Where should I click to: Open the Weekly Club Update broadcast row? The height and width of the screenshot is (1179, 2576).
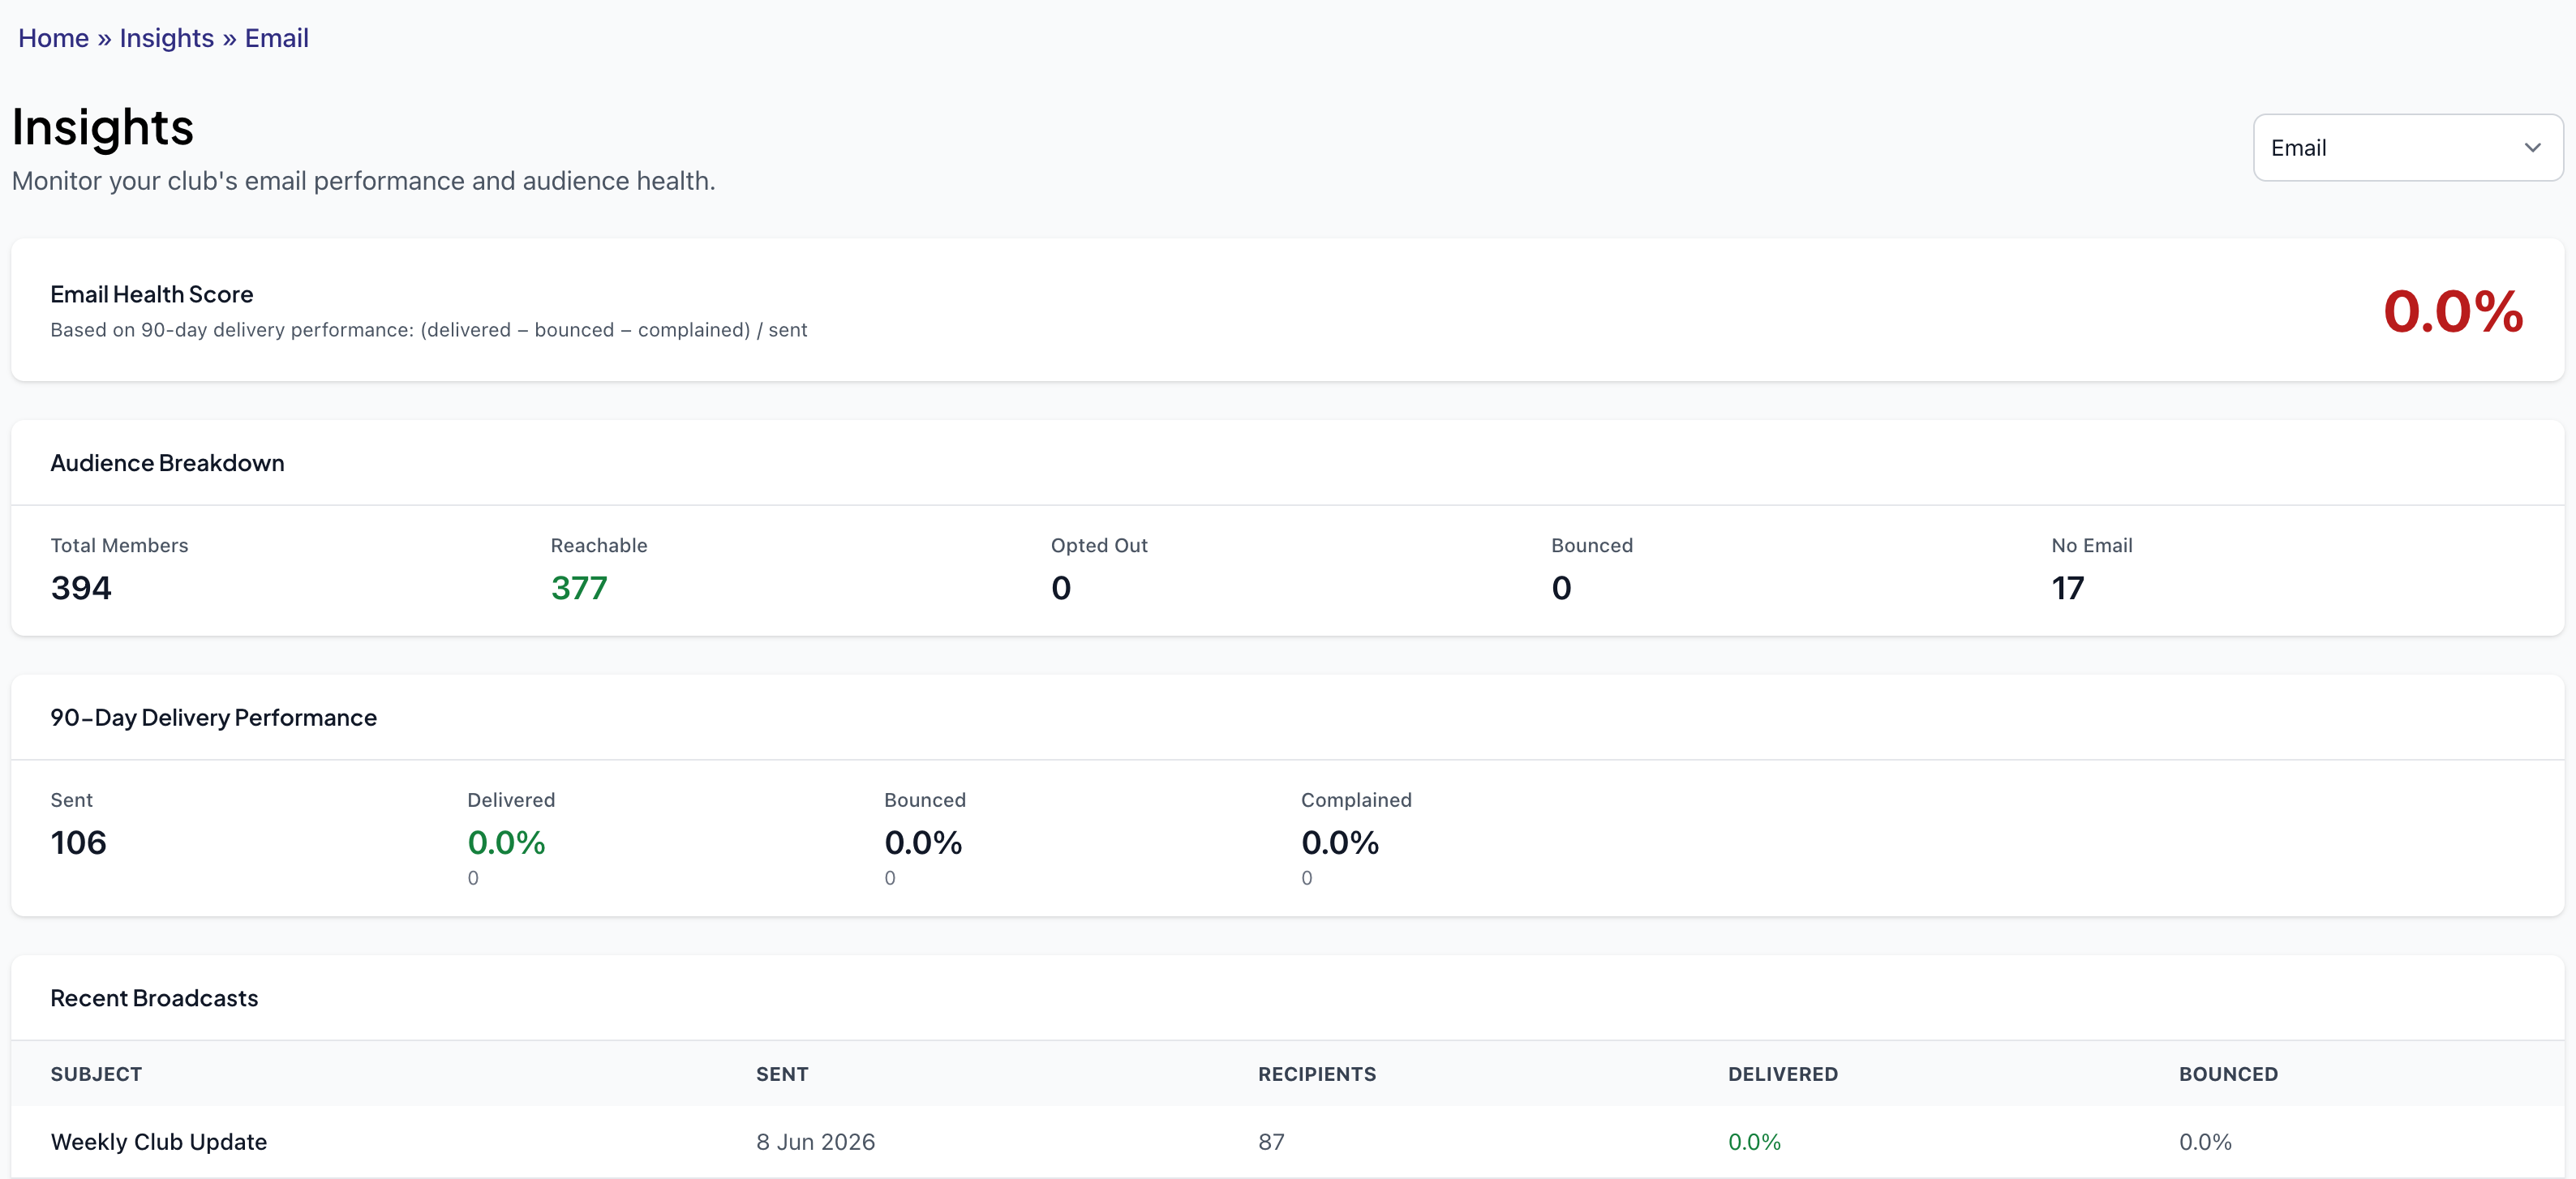click(1288, 1142)
